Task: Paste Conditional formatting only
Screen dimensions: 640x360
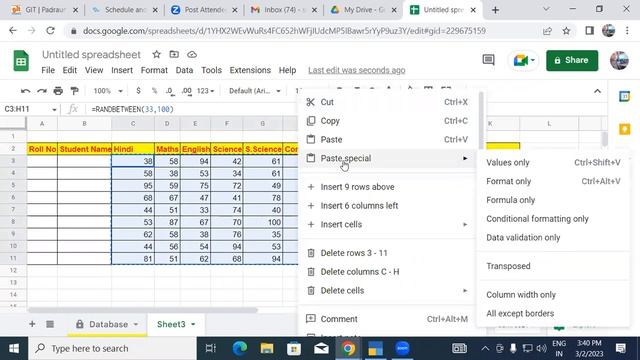Action: point(553,219)
